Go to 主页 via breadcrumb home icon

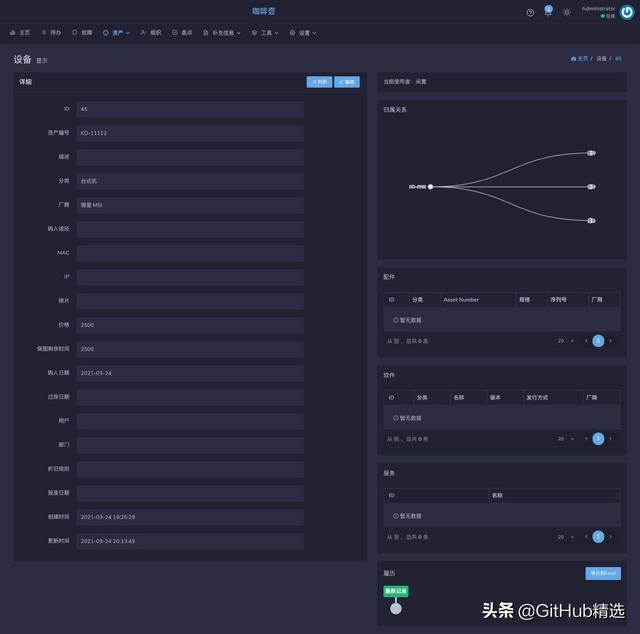tap(579, 59)
